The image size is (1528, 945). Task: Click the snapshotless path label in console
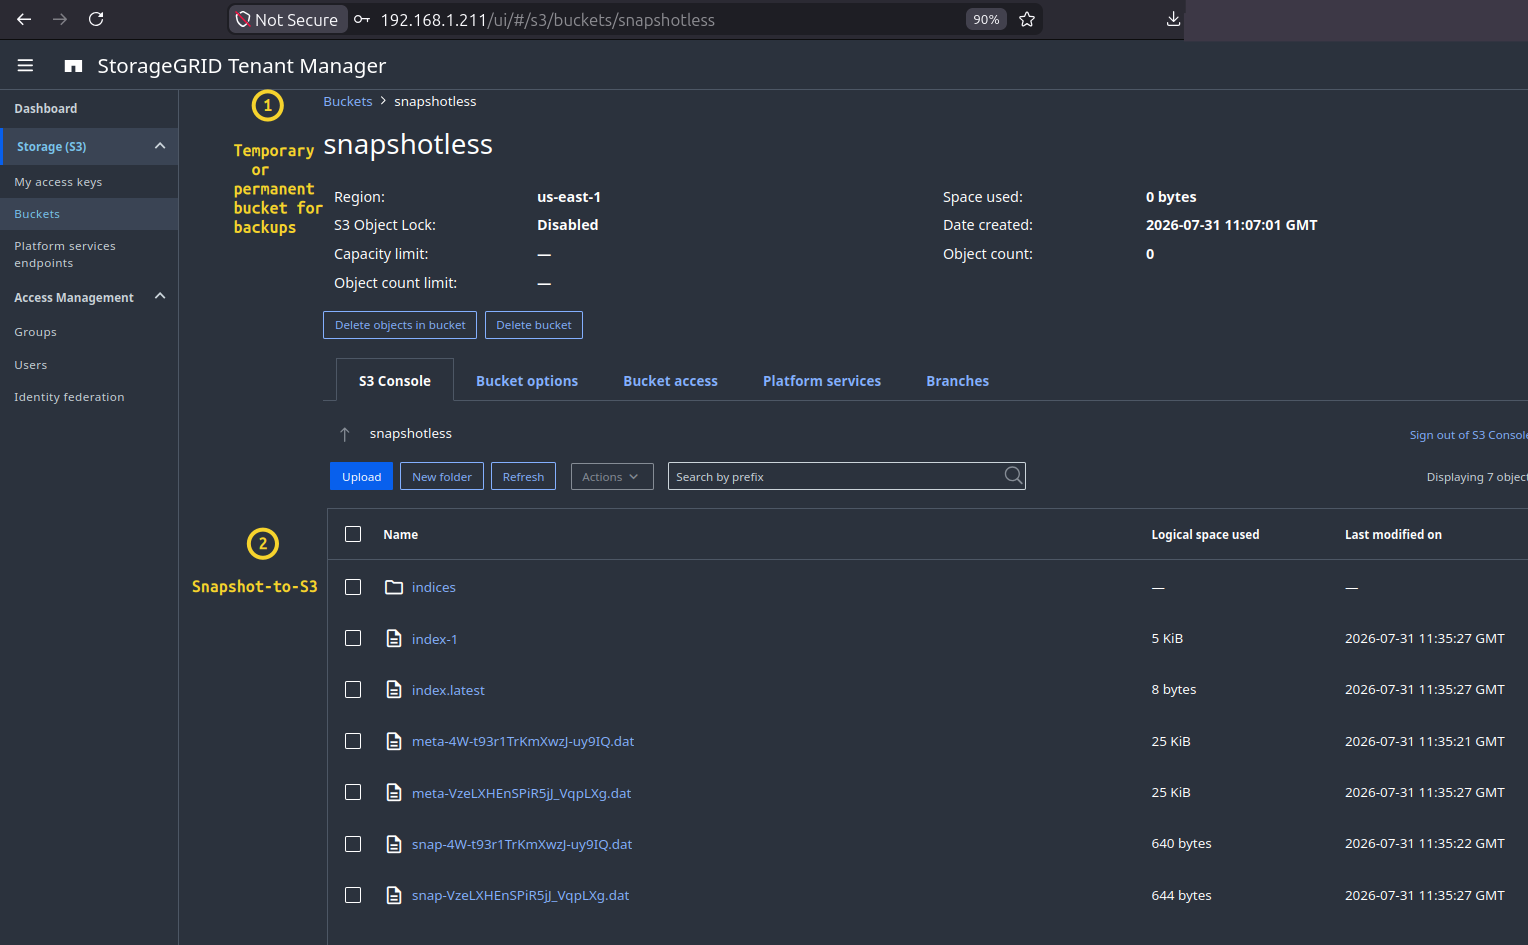tap(411, 433)
